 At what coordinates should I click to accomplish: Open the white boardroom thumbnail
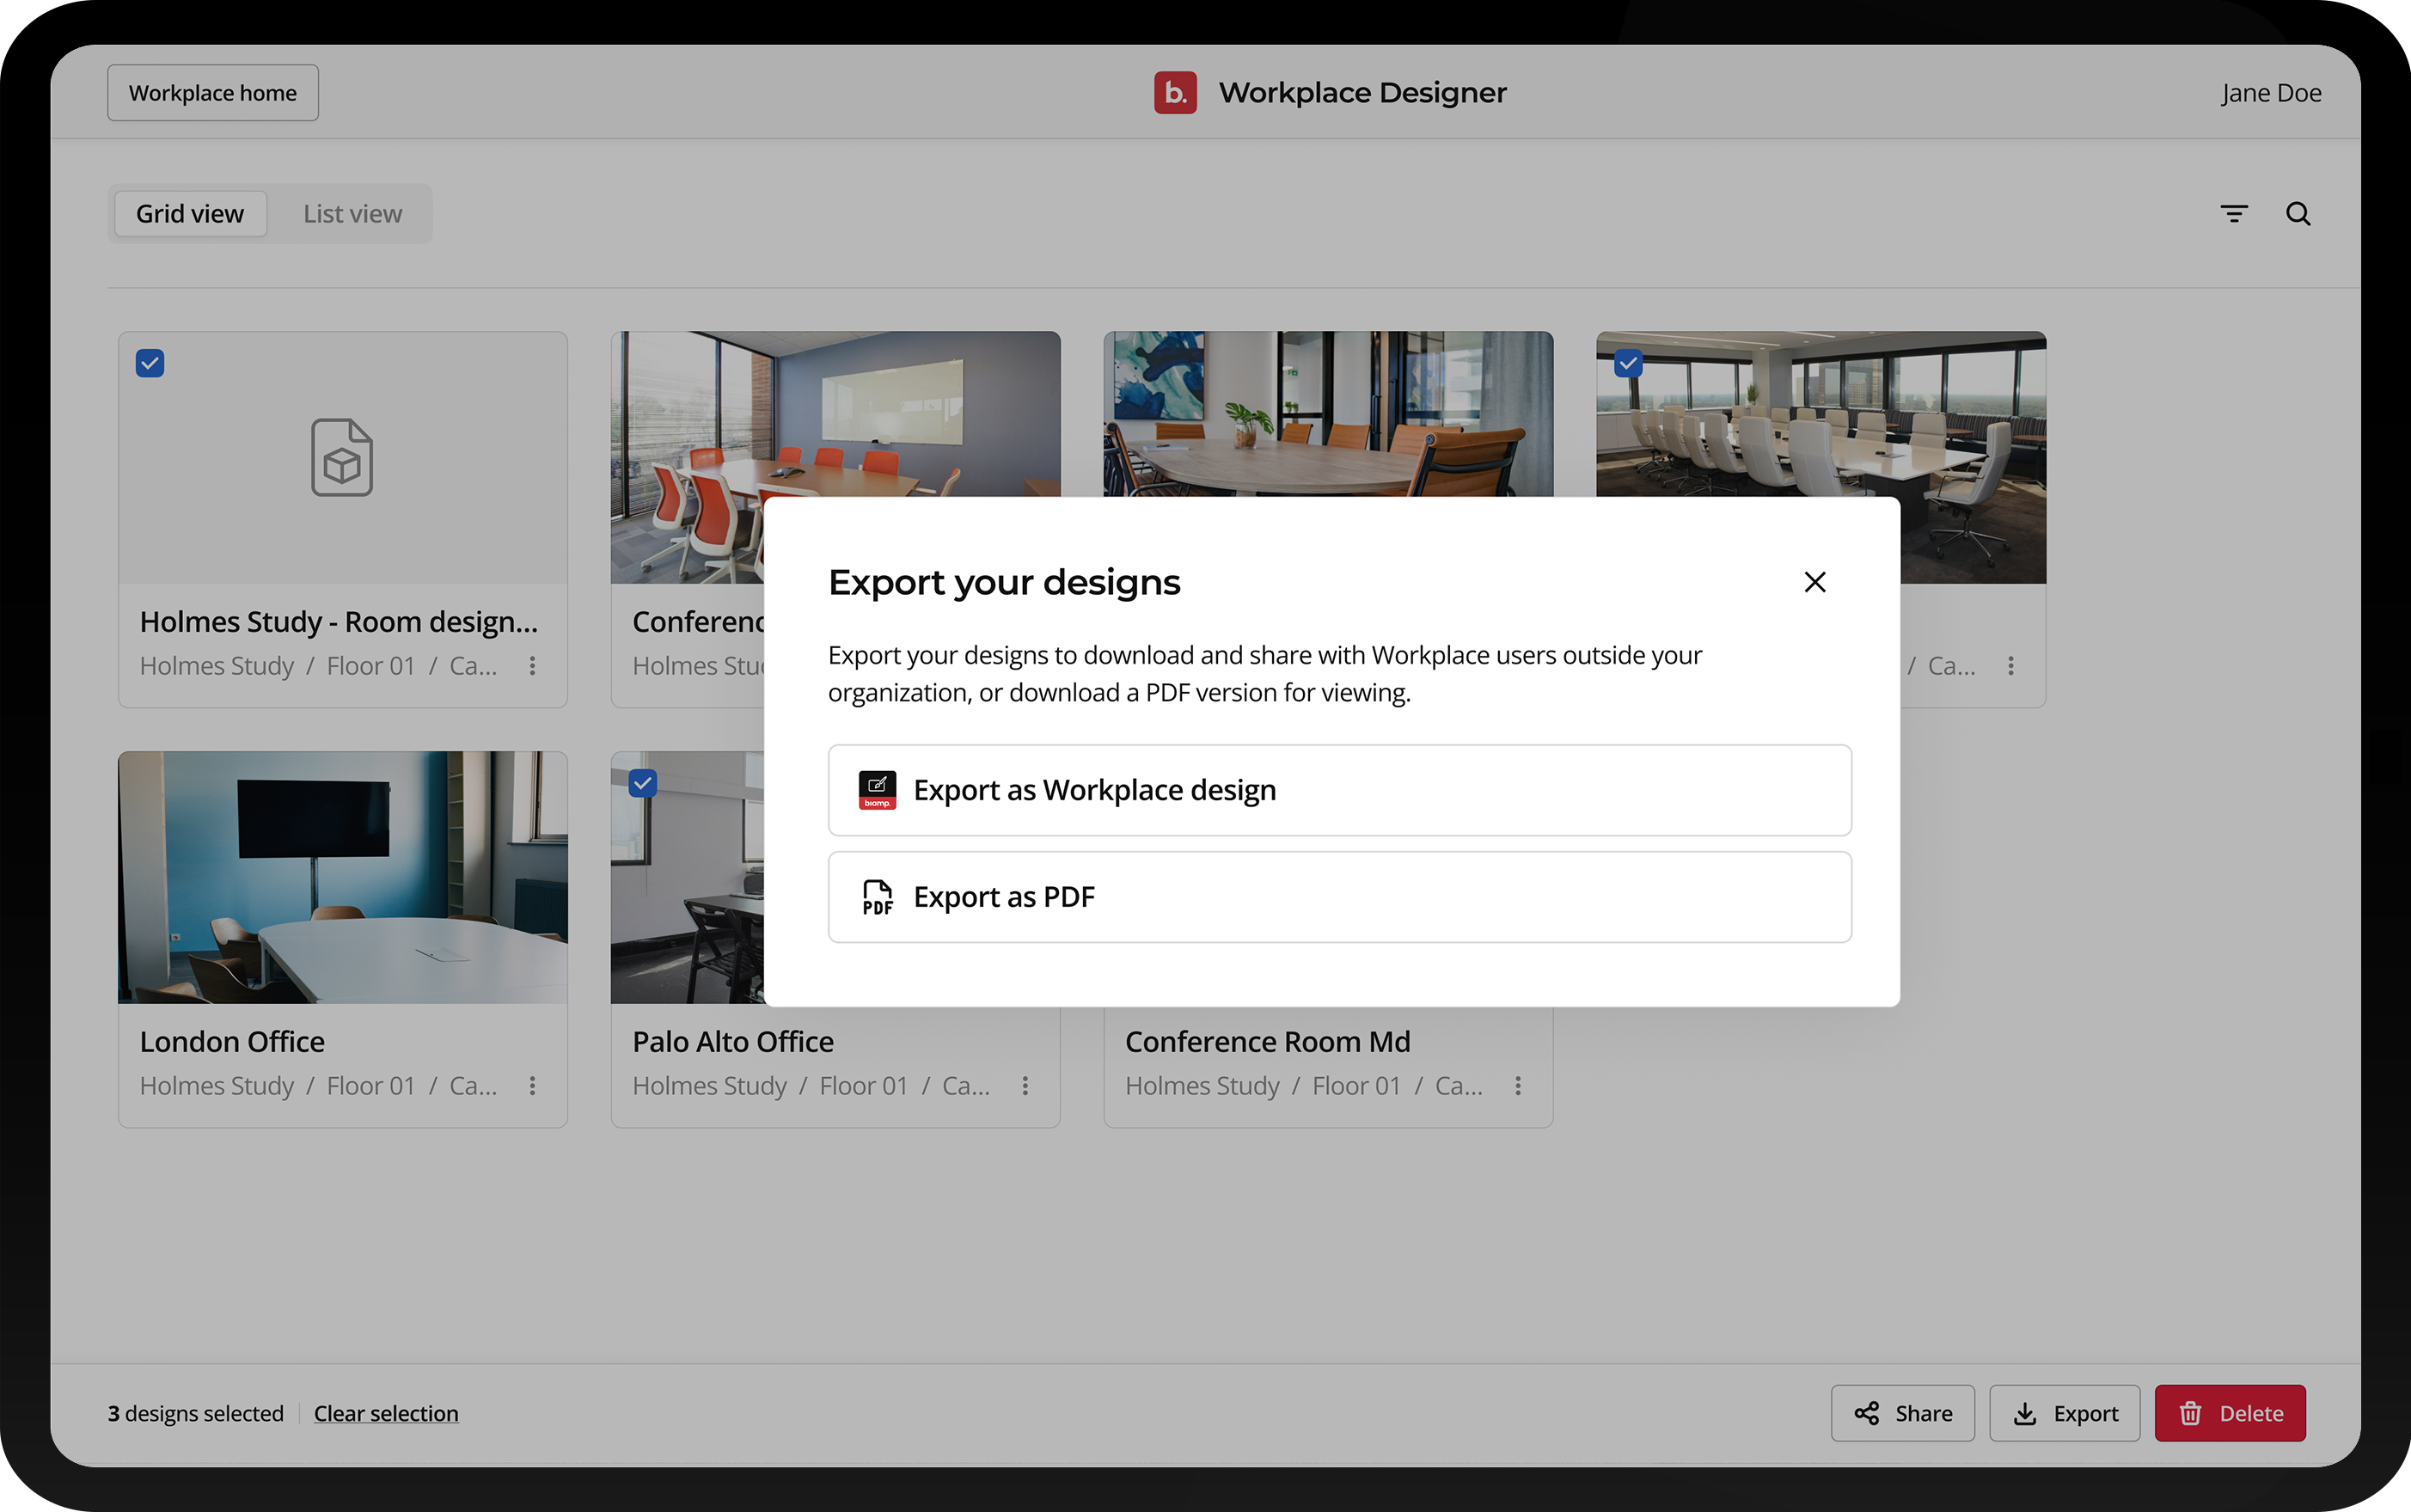tap(1822, 415)
